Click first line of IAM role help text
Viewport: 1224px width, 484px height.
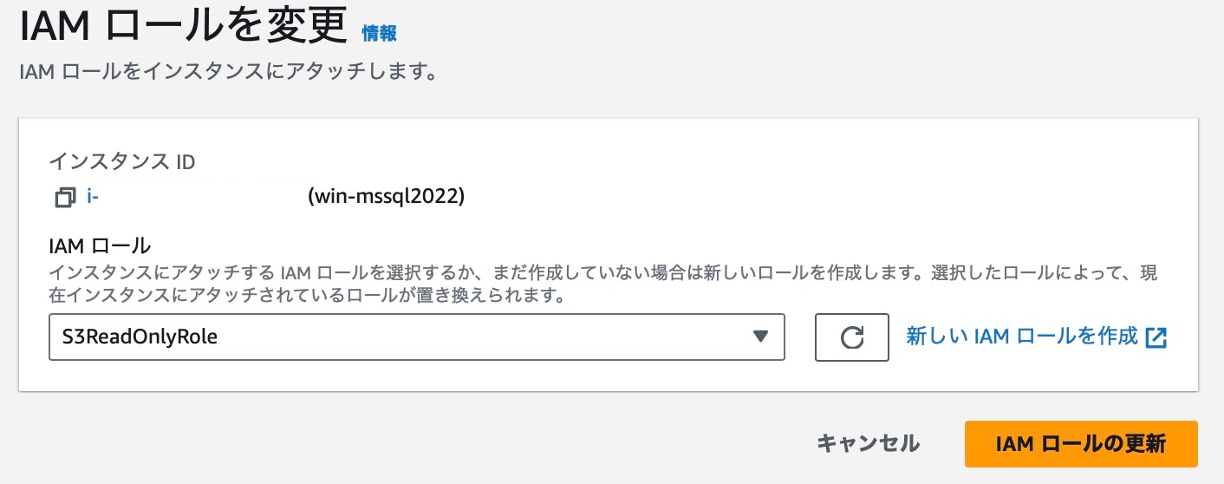coord(600,272)
